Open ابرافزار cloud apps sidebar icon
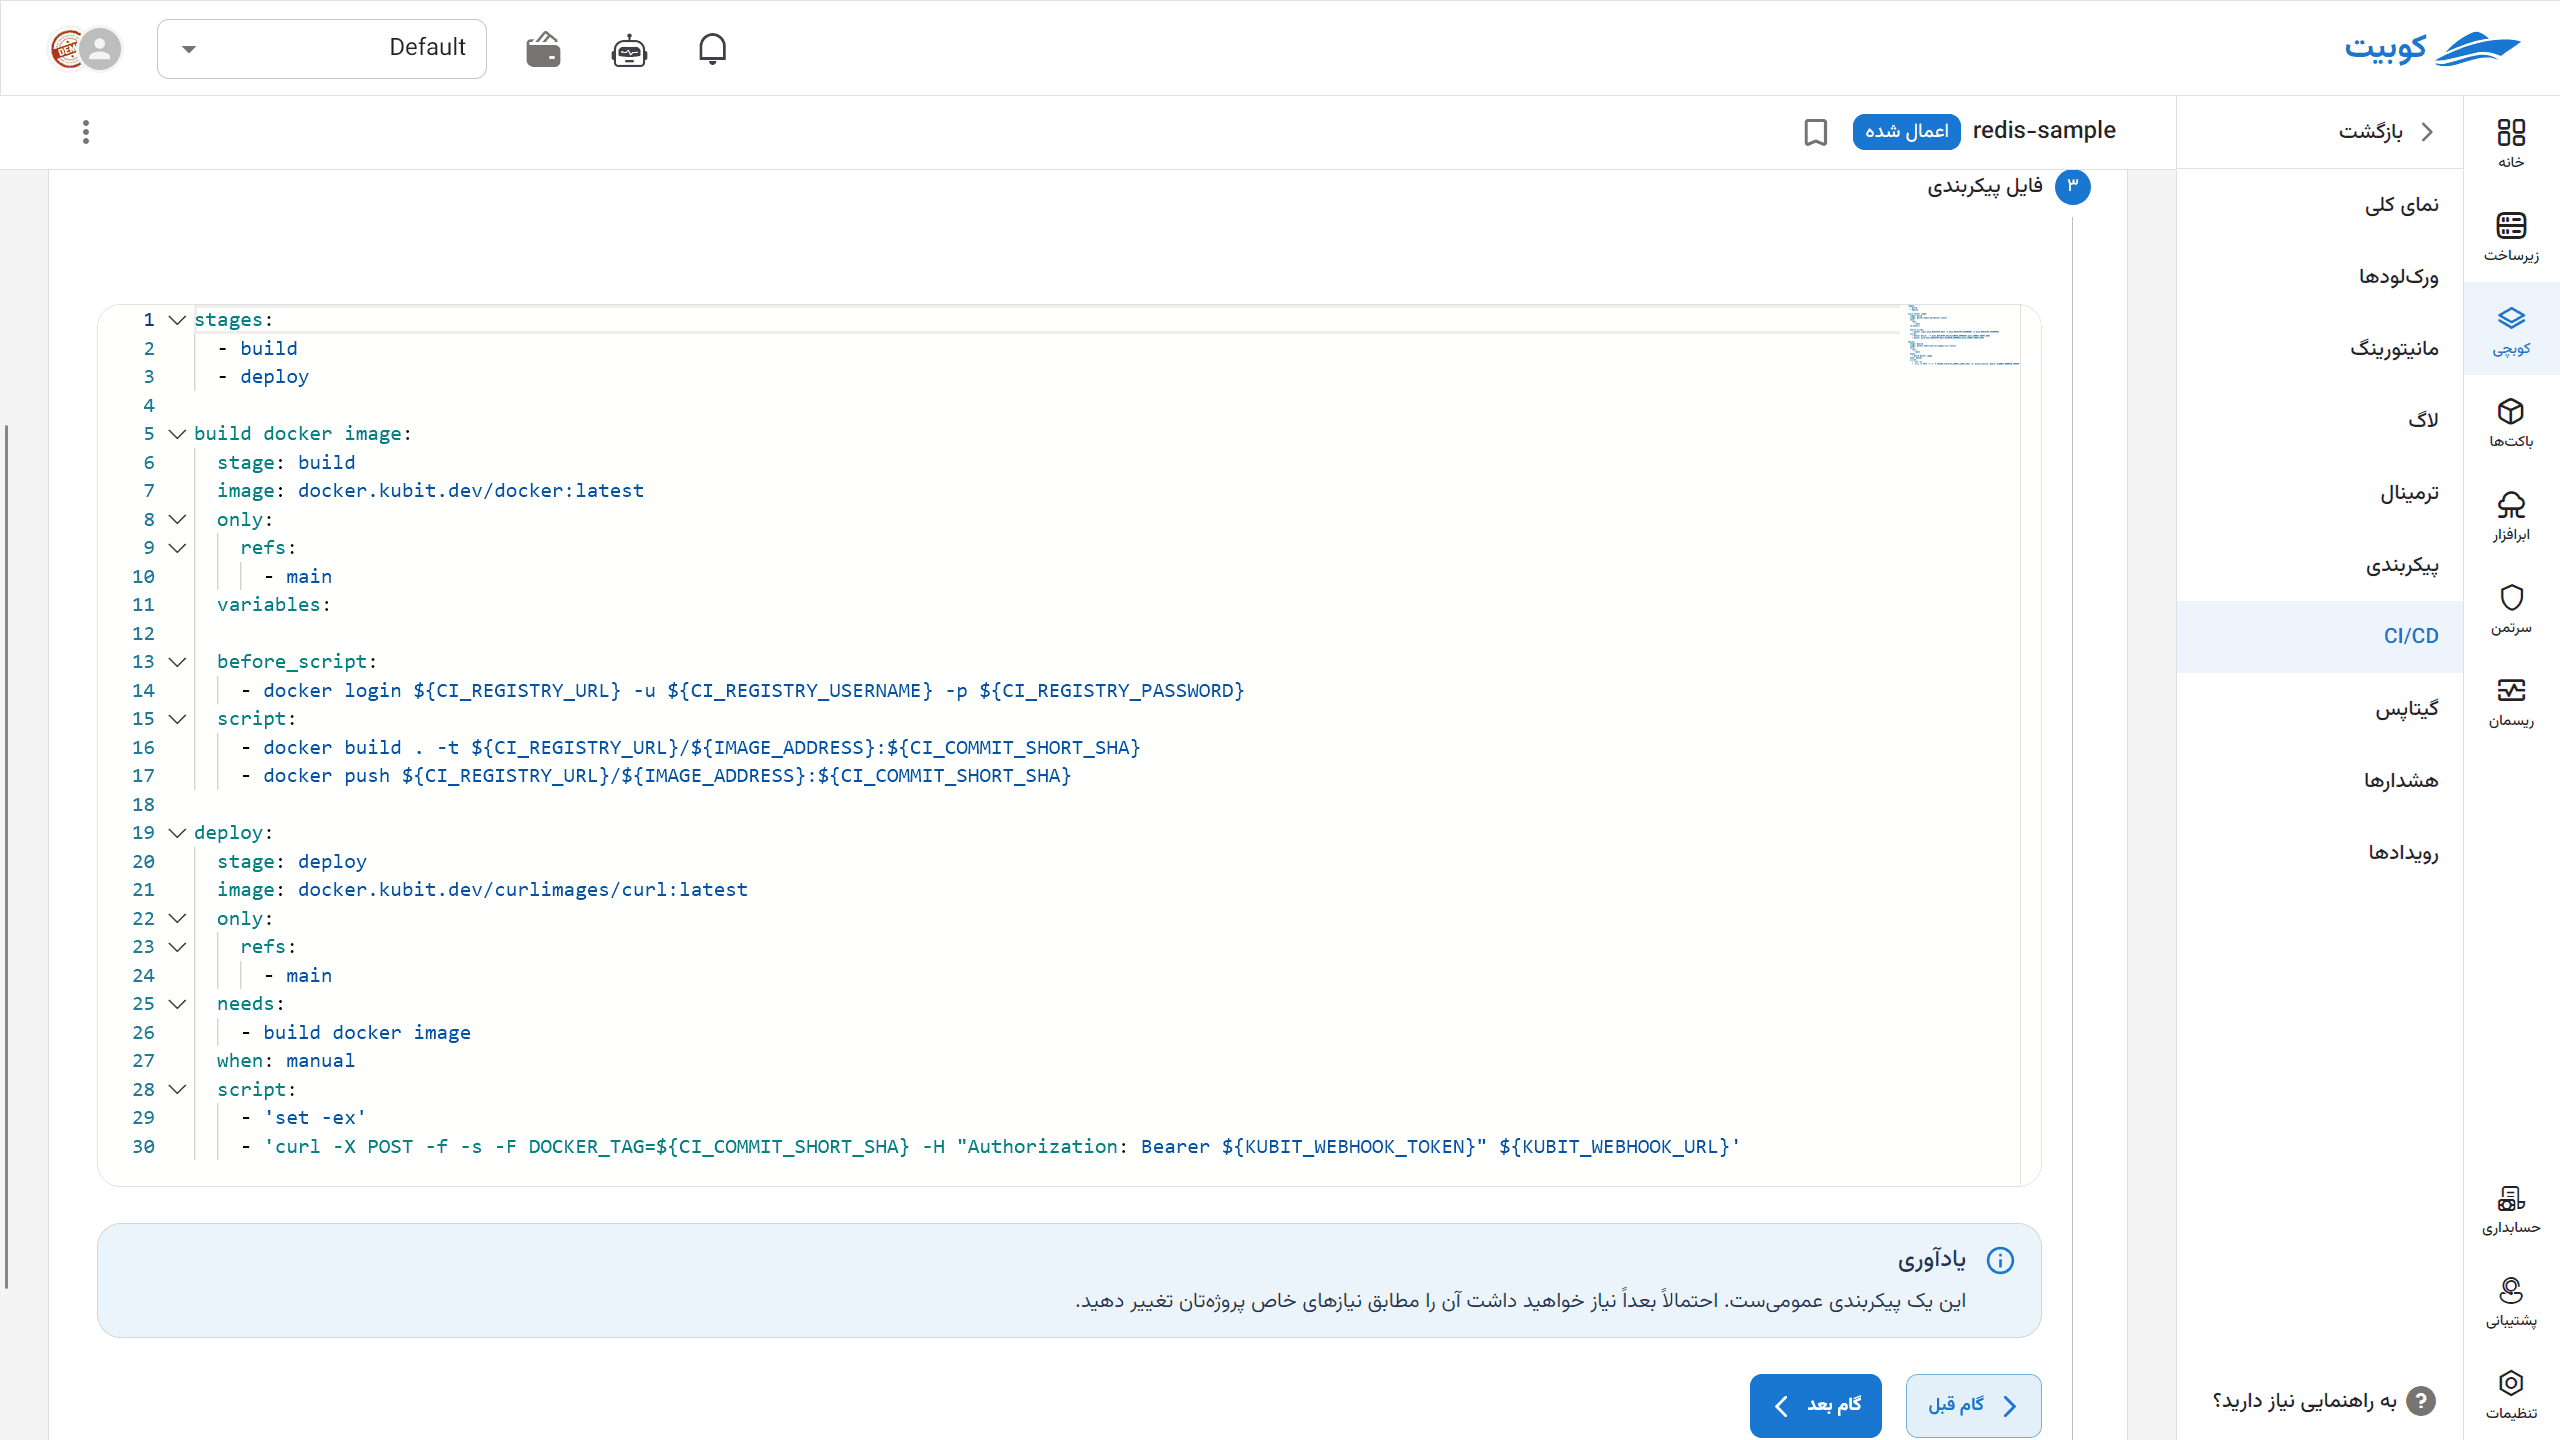The width and height of the screenshot is (2560, 1440). point(2511,516)
